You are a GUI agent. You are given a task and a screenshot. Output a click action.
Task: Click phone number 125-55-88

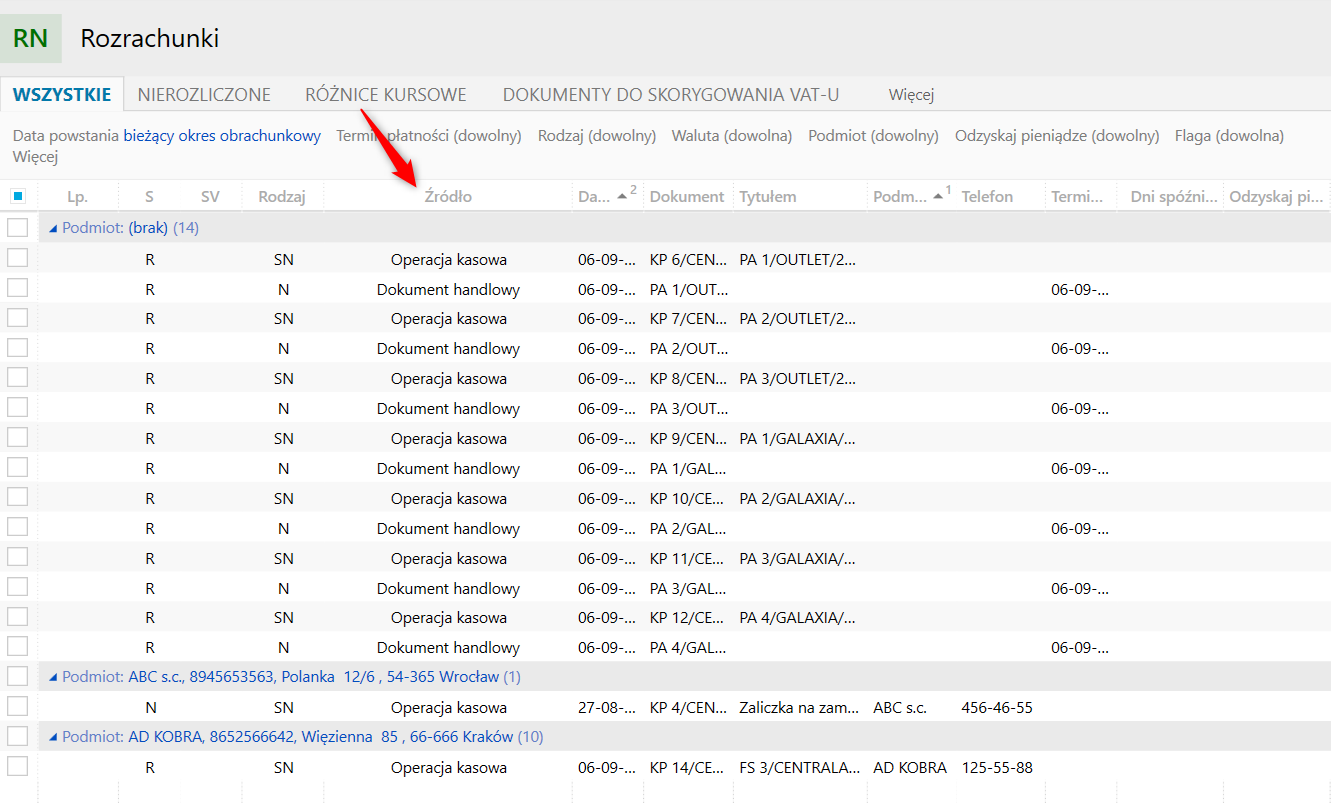point(997,768)
